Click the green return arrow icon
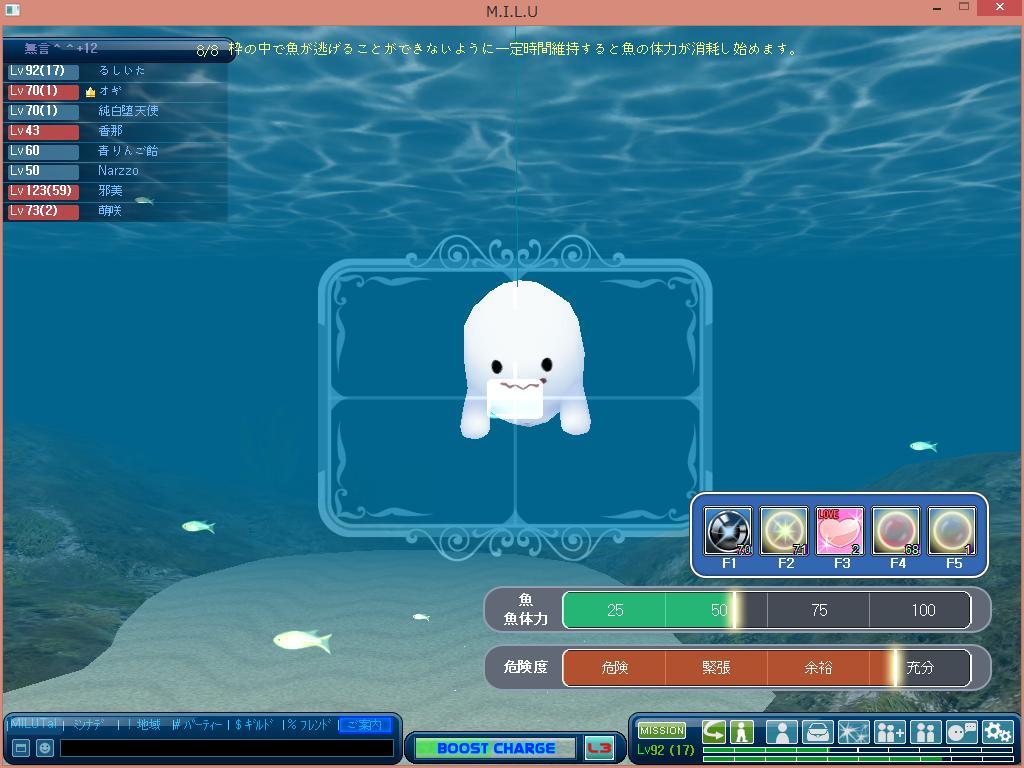The width and height of the screenshot is (1024, 768). (714, 732)
